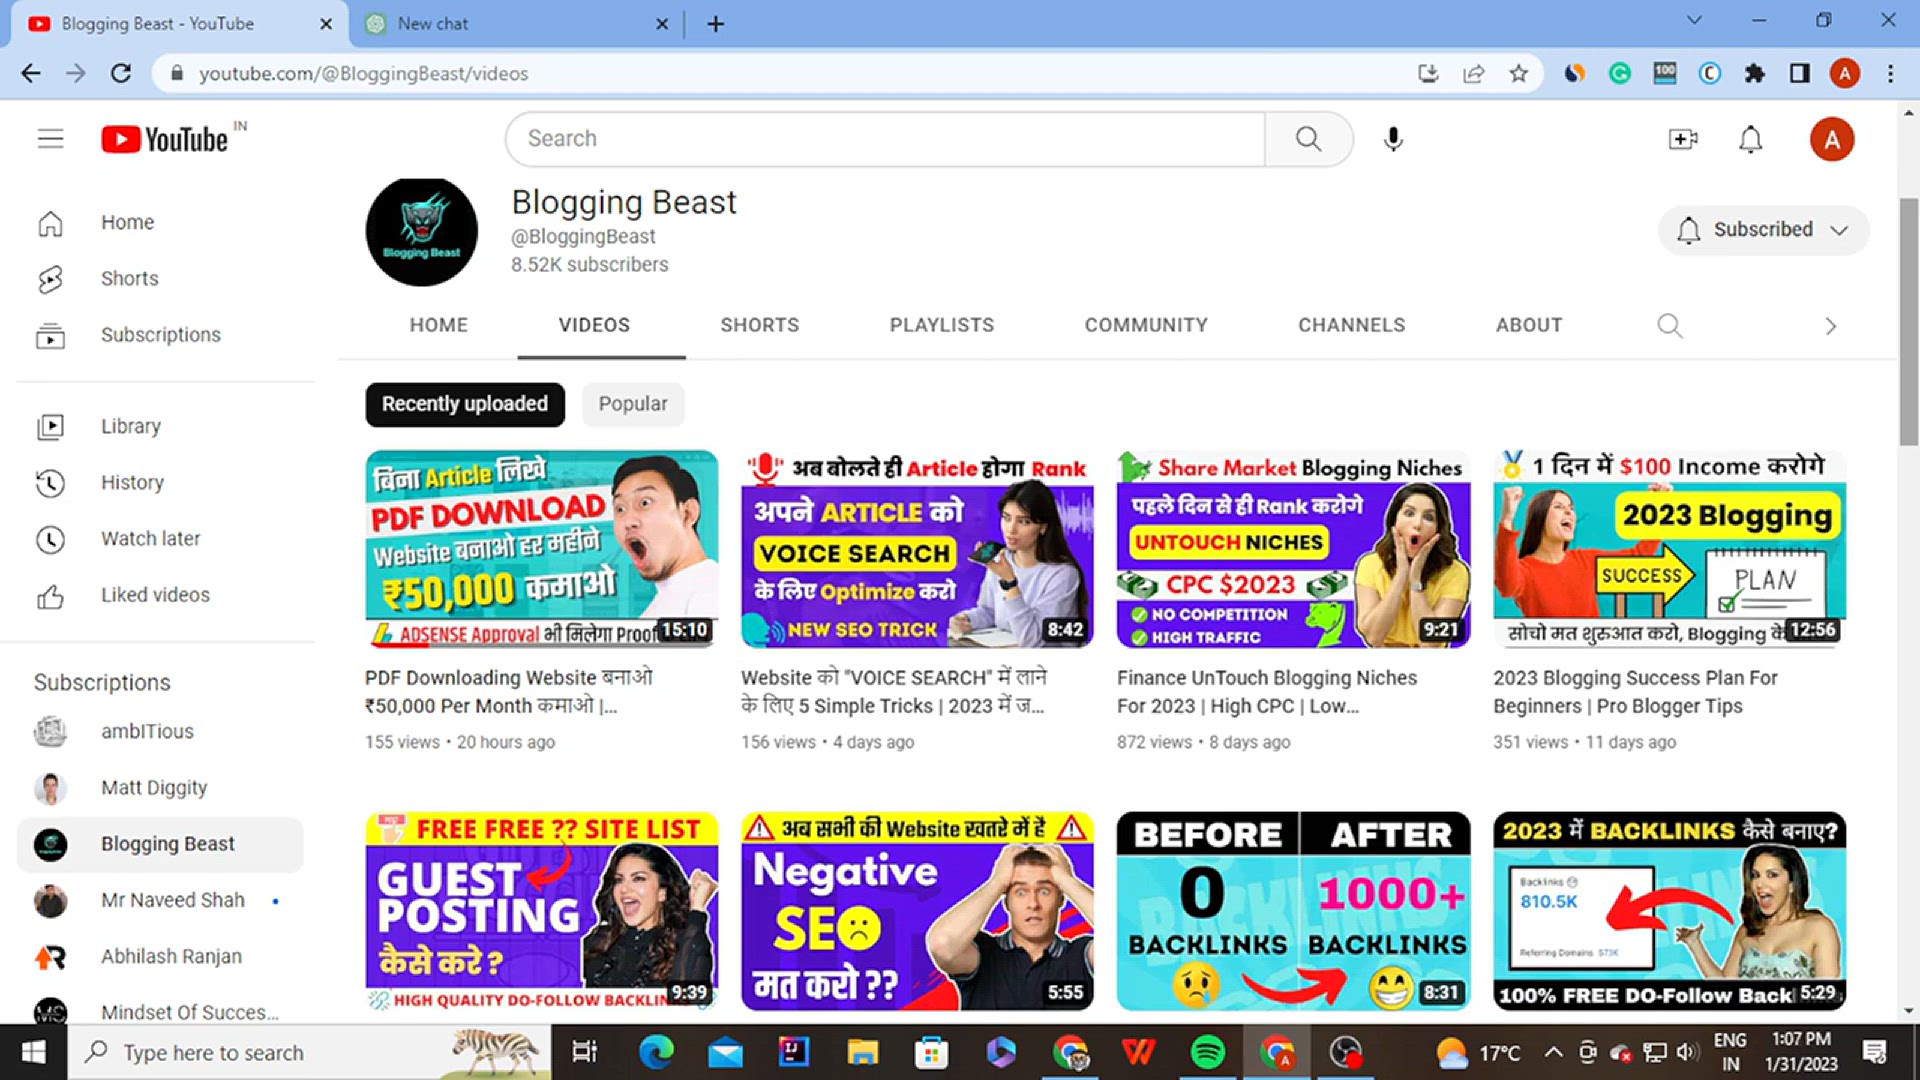This screenshot has height=1080, width=1920.
Task: Open Watch later in the sidebar
Action: pos(160,539)
